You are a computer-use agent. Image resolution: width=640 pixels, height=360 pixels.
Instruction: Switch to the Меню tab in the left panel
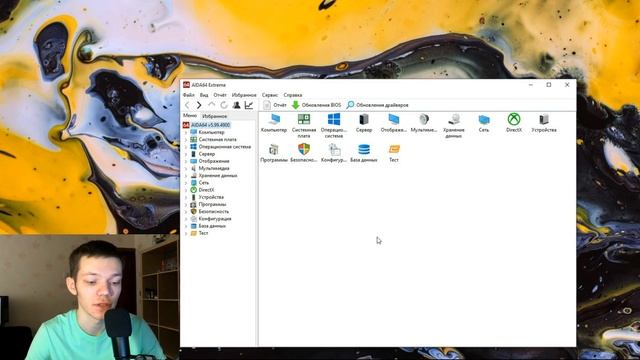pyautogui.click(x=190, y=116)
